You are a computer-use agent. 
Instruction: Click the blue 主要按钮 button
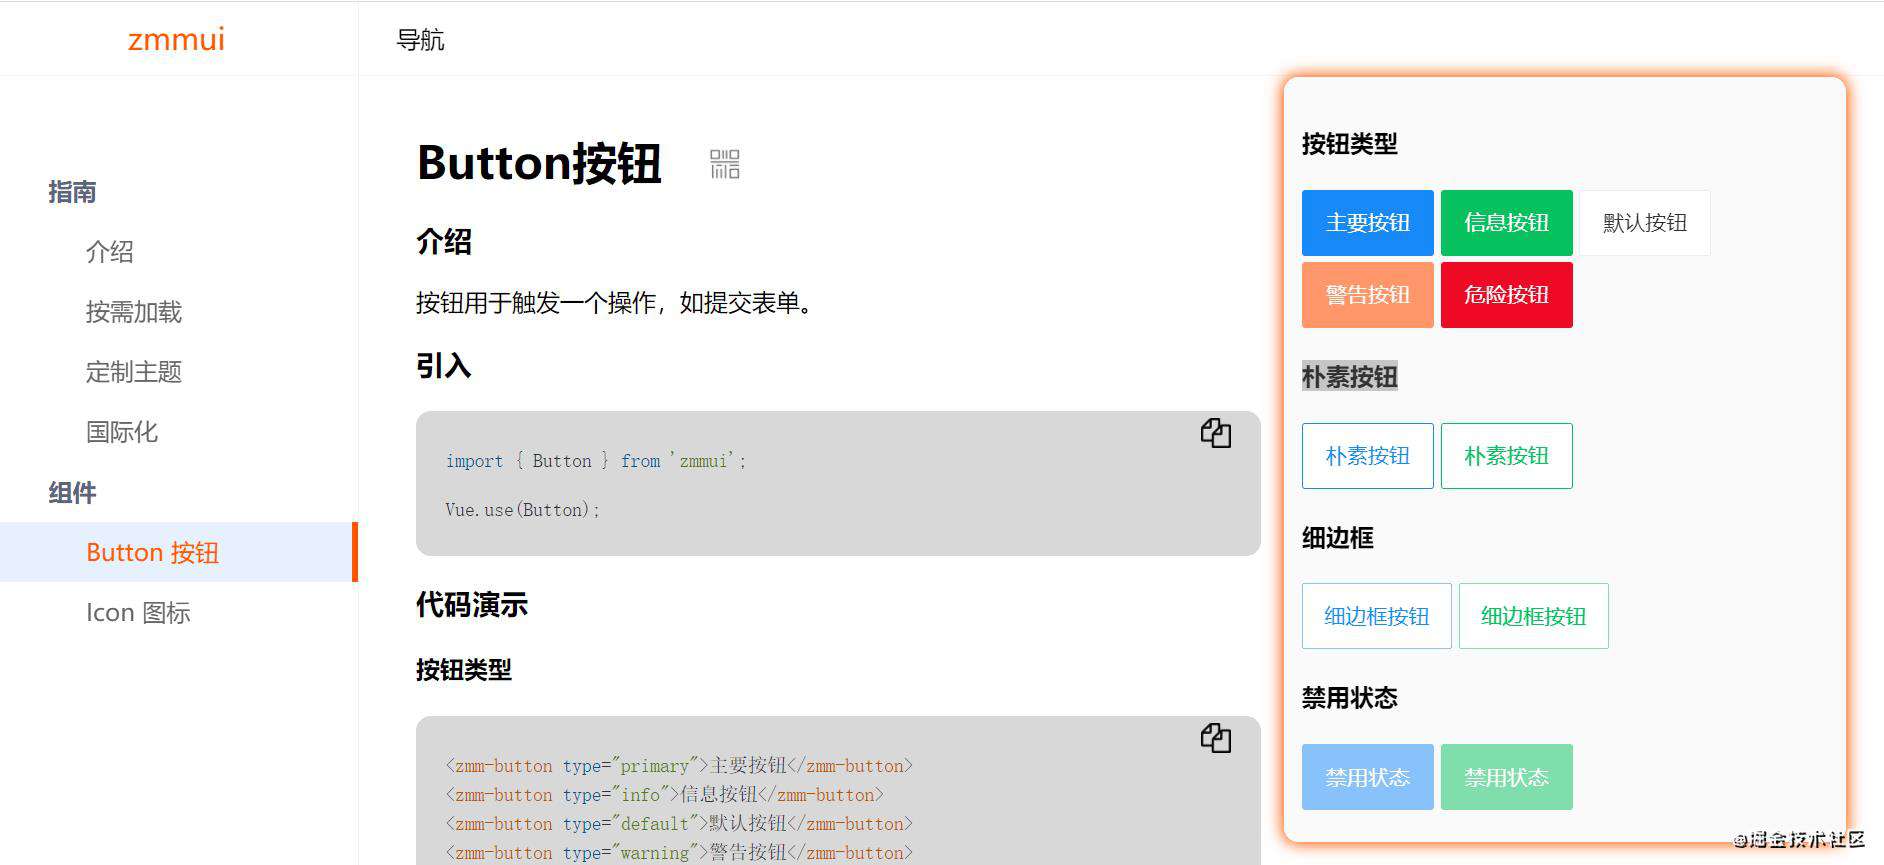(x=1368, y=223)
